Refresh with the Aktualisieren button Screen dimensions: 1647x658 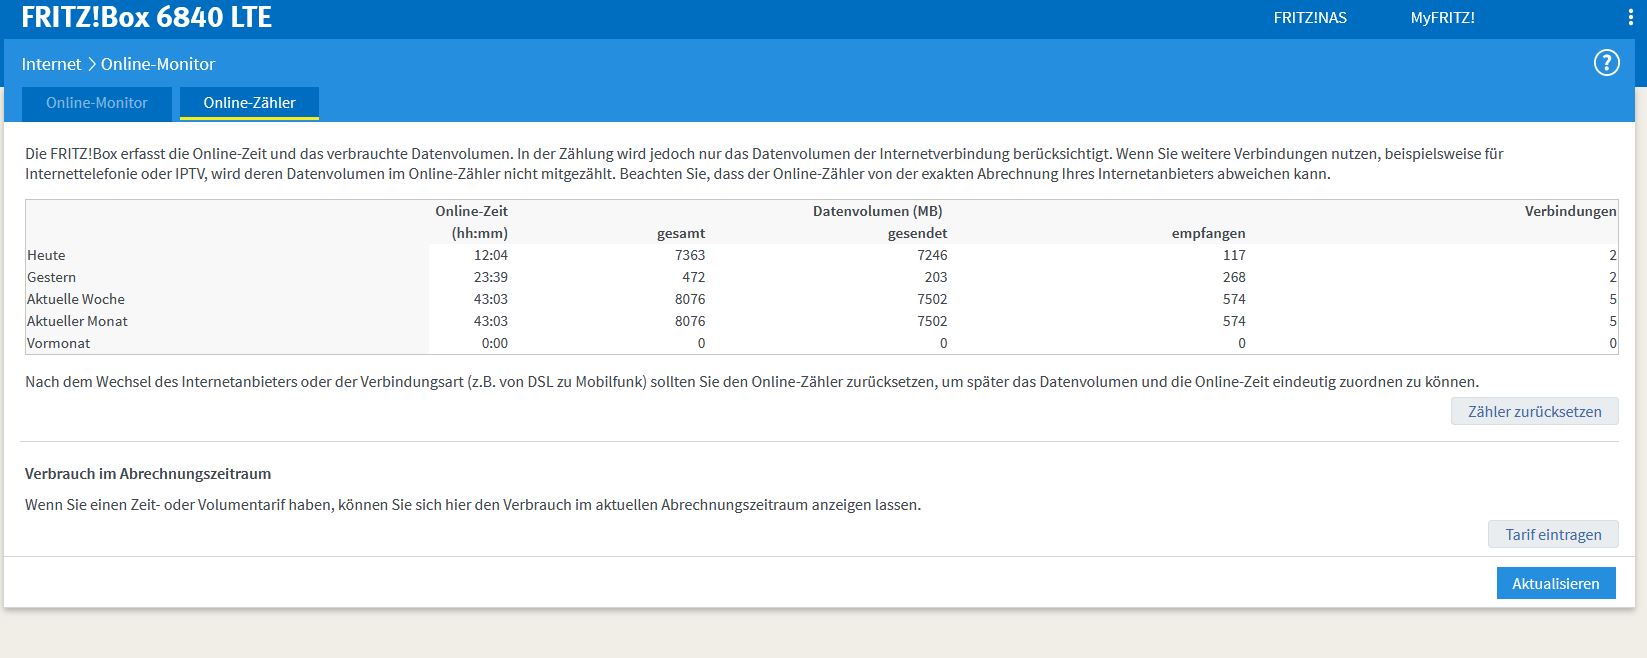[x=1555, y=583]
